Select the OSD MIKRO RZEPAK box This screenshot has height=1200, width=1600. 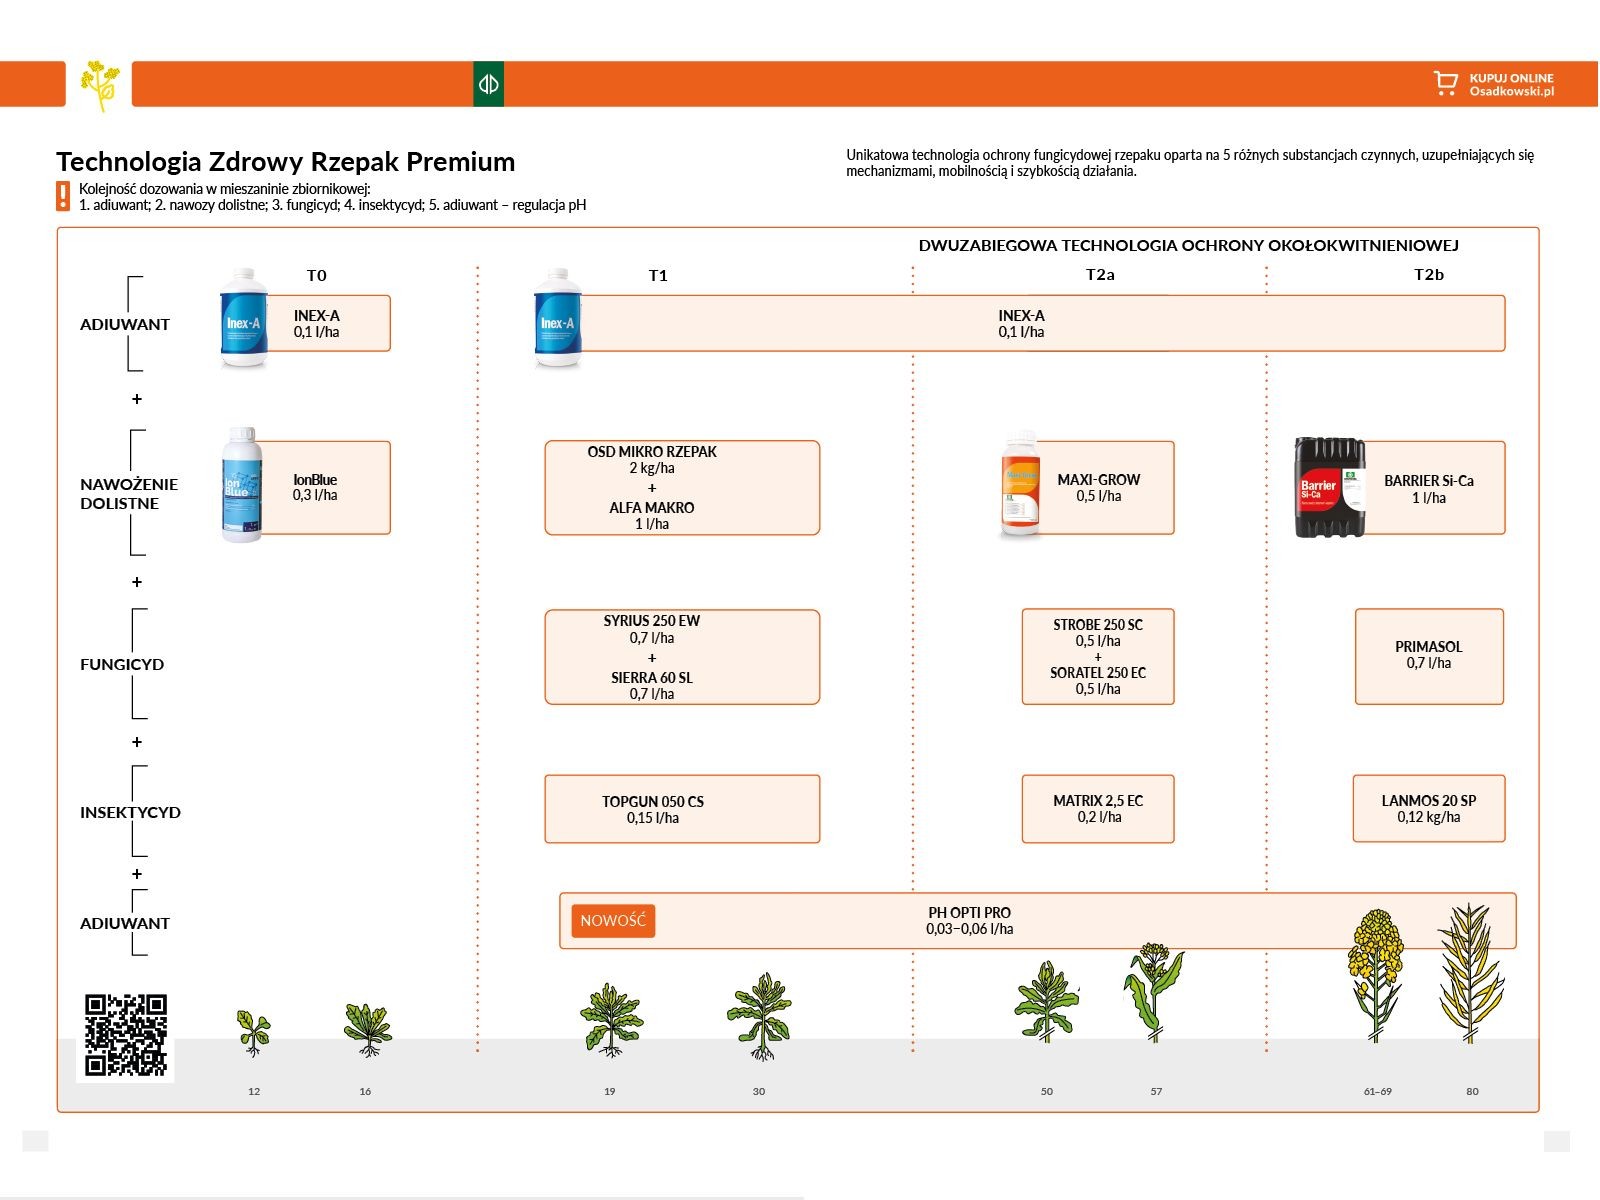682,488
